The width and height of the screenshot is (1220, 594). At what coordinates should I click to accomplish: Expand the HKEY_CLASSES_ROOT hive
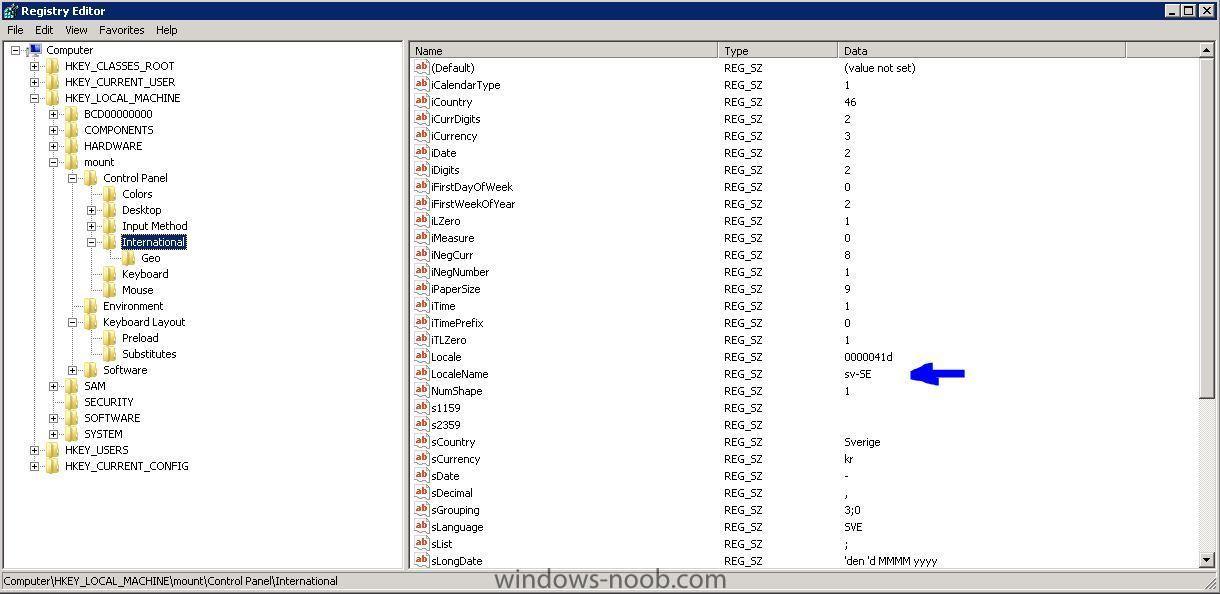pos(34,66)
